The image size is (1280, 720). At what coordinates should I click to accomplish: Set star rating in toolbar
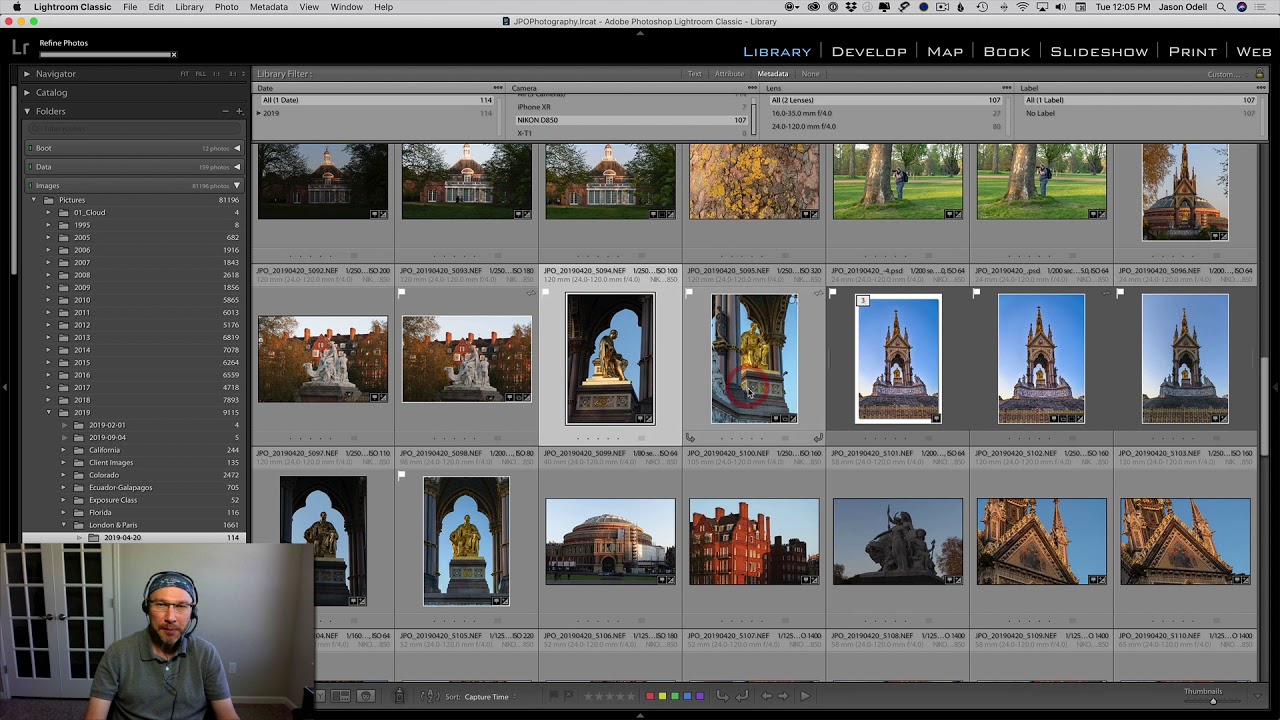click(610, 696)
